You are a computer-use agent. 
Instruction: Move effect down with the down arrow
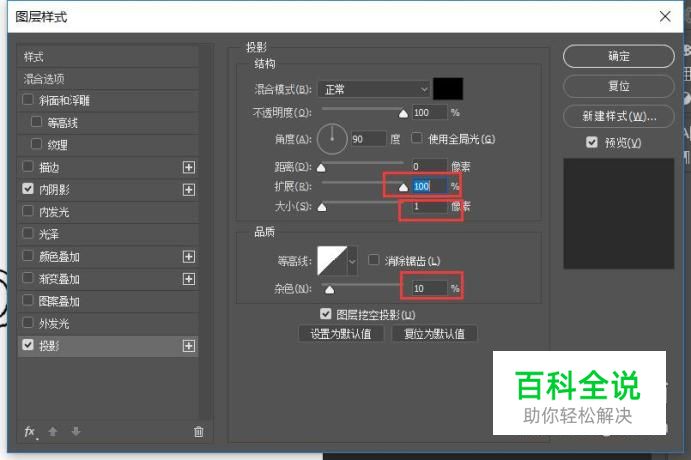76,431
